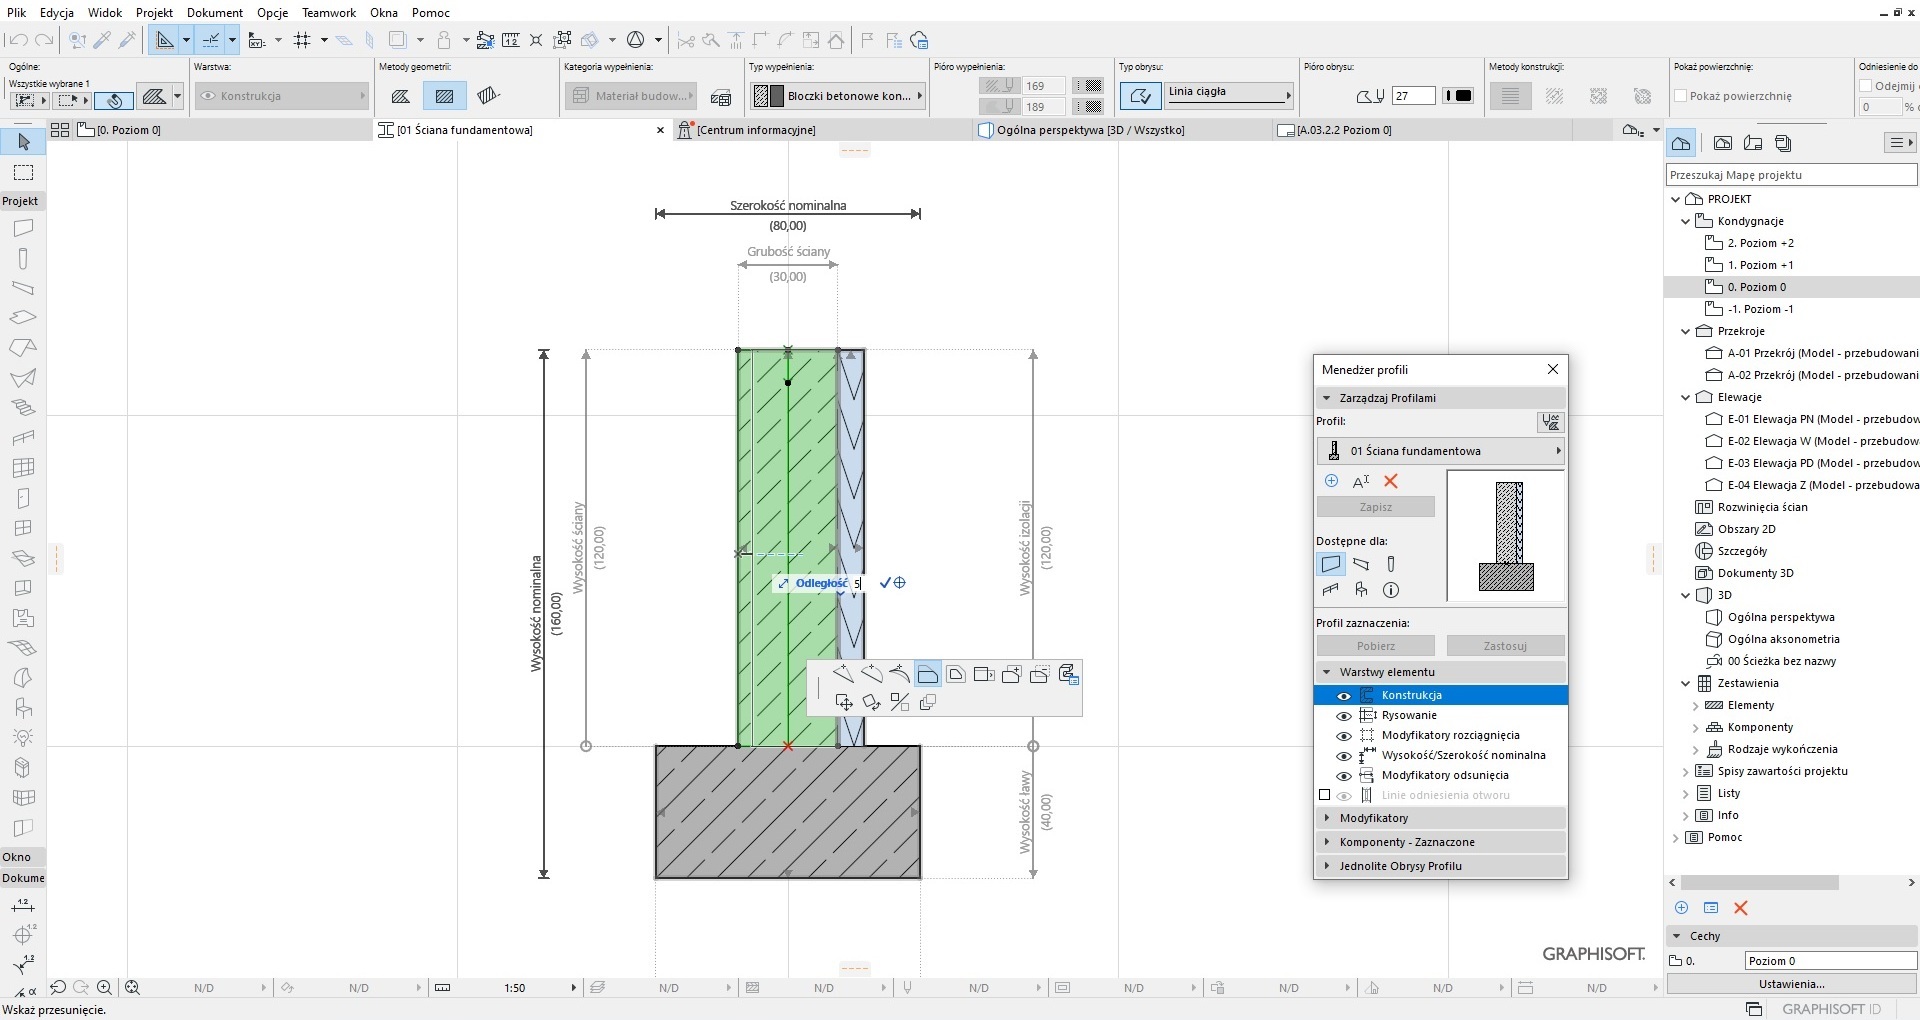This screenshot has height=1020, width=1920.
Task: Open Bloczki betonowe fill type dropdown
Action: point(837,96)
